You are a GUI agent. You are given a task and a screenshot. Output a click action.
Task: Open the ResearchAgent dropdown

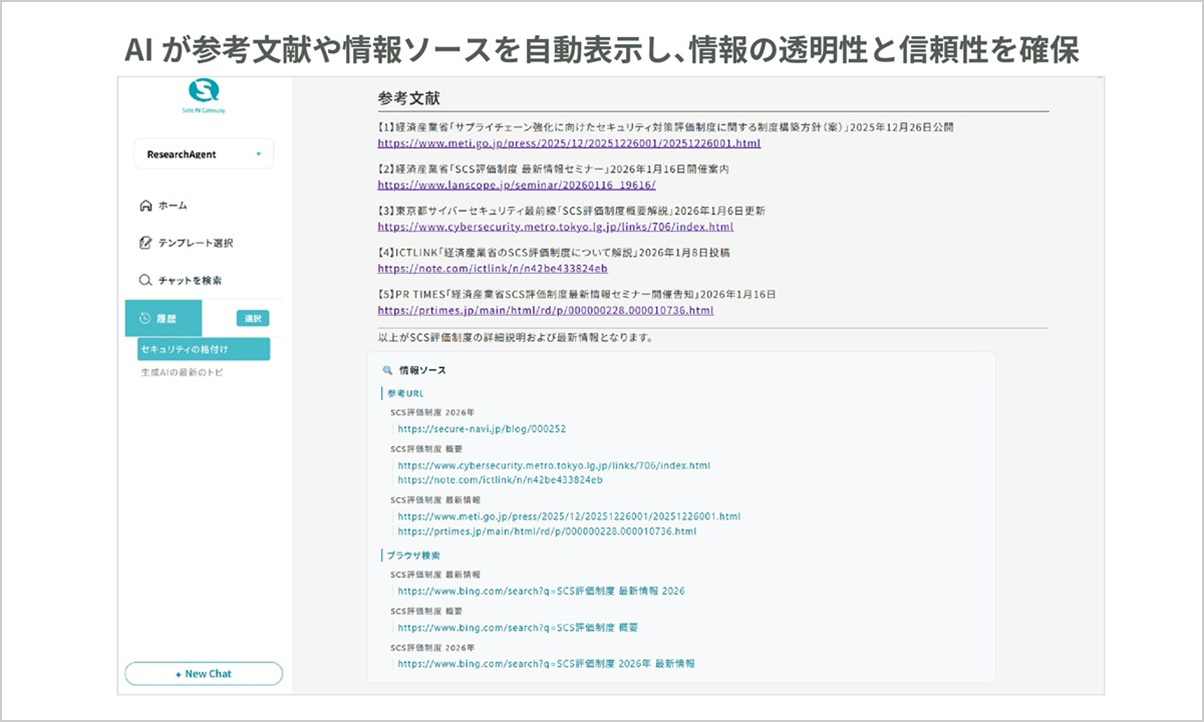pyautogui.click(x=203, y=154)
